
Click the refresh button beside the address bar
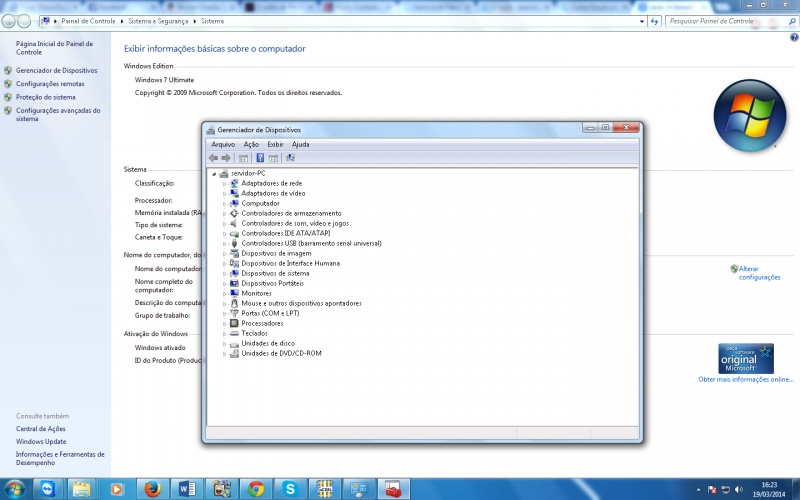click(655, 21)
